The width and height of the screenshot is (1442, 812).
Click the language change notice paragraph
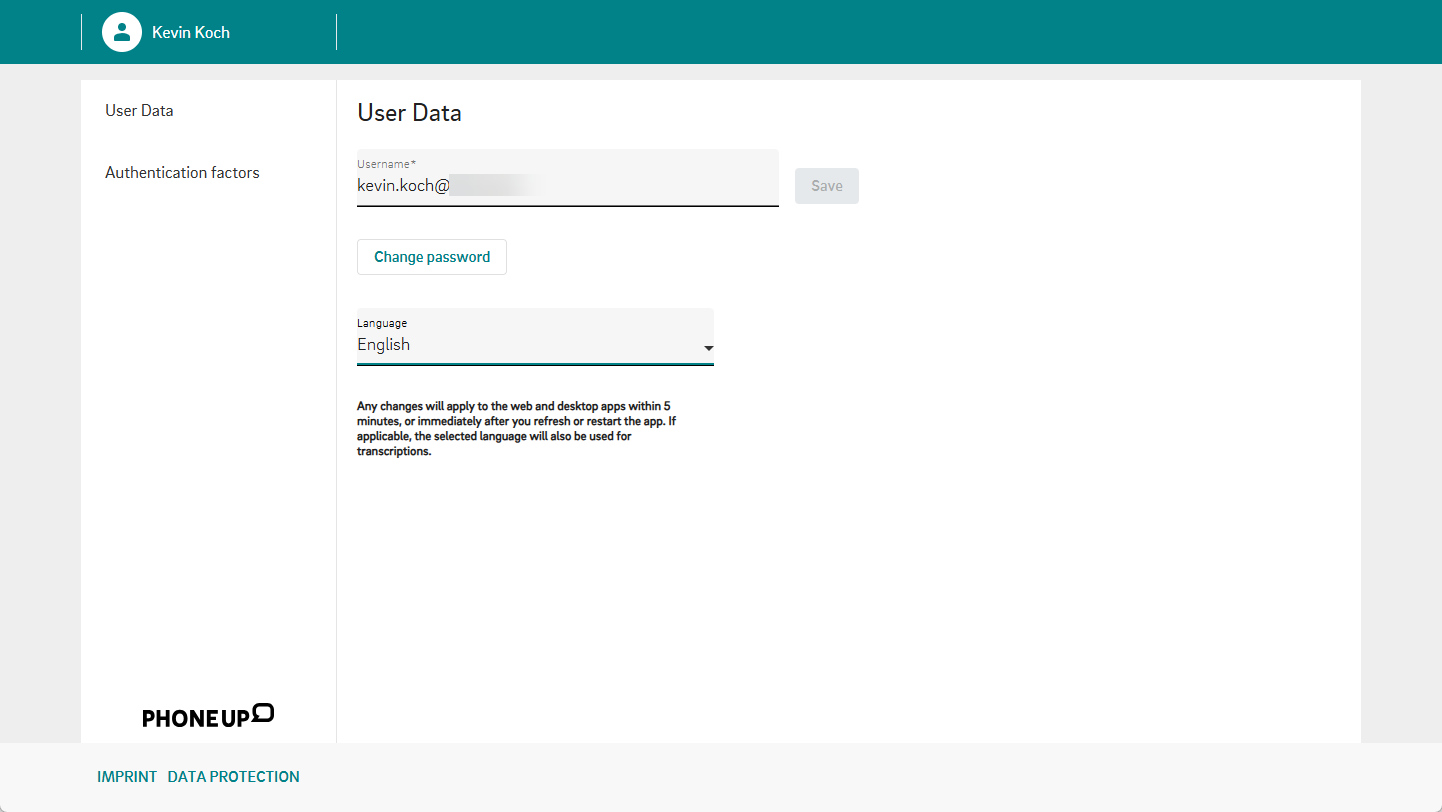[514, 428]
